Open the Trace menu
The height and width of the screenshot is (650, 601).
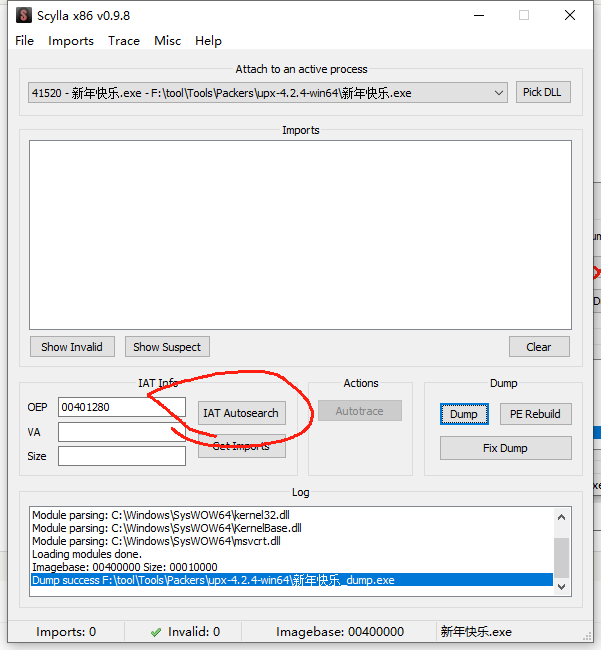[x=124, y=41]
